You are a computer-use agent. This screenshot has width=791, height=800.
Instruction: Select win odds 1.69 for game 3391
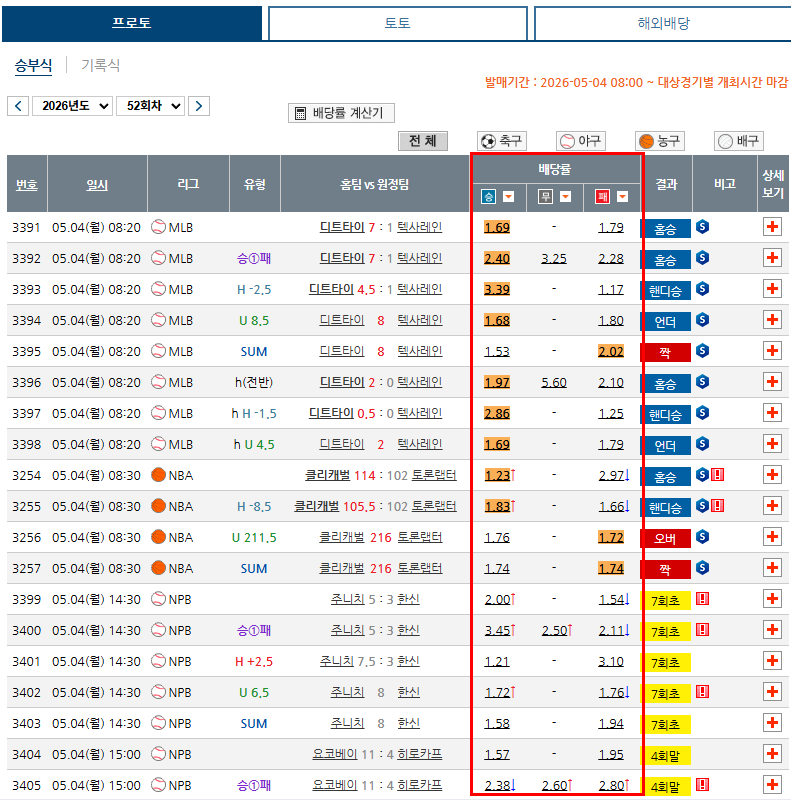(x=497, y=228)
